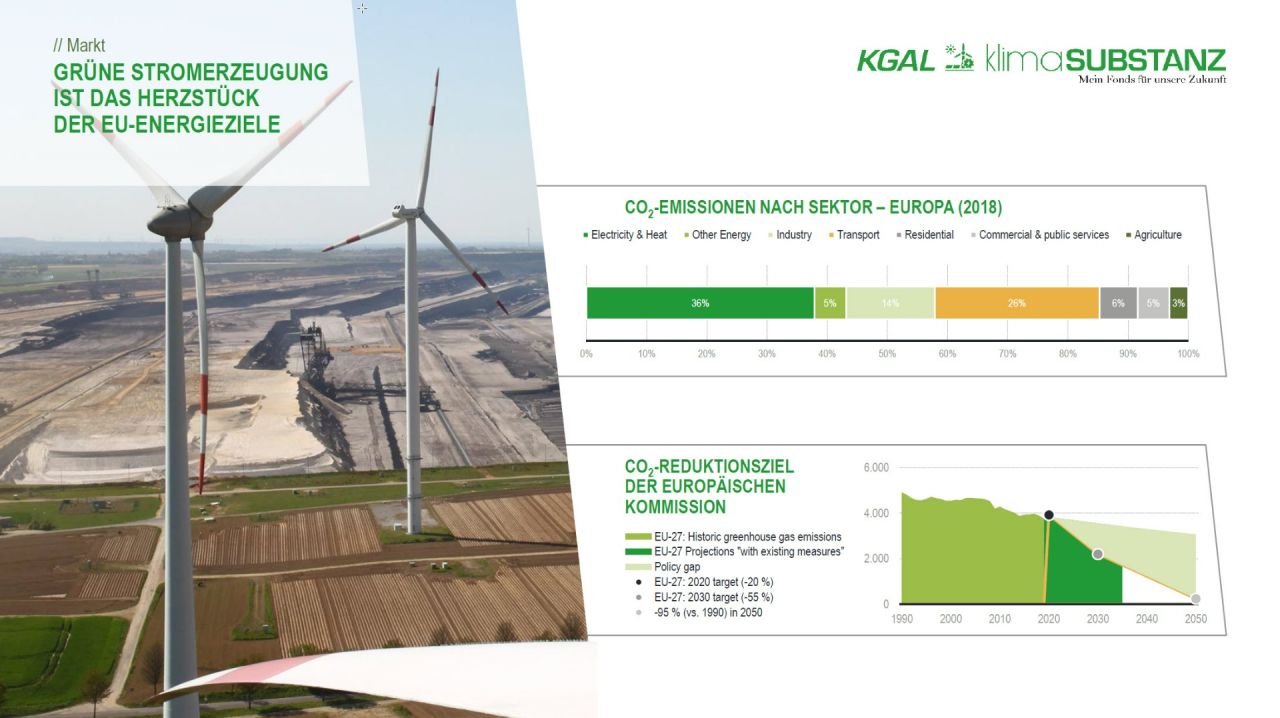Click the wind turbine icon beside KGAL

pos(959,59)
